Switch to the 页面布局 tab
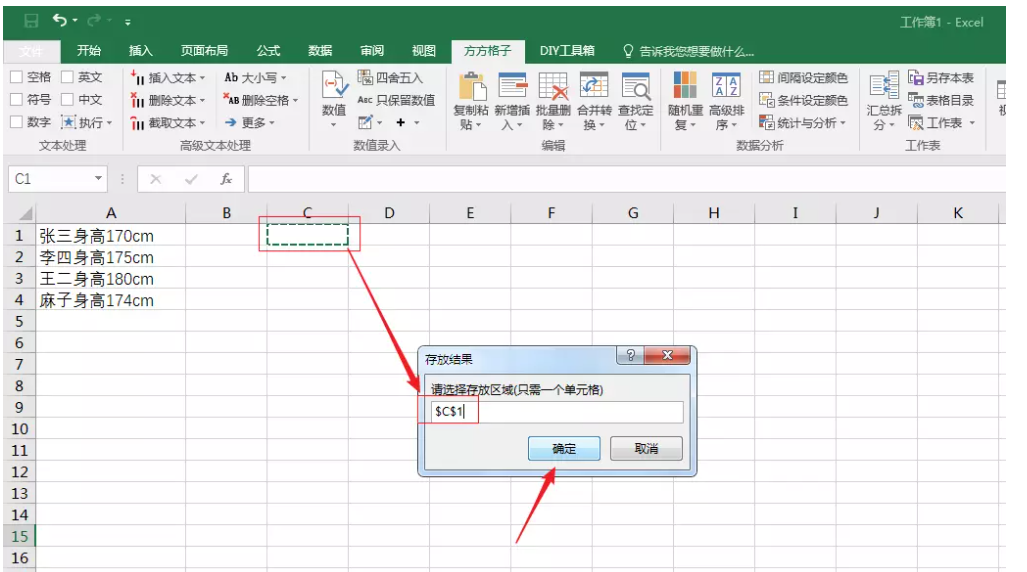Image resolution: width=1027 pixels, height=572 pixels. pos(204,50)
